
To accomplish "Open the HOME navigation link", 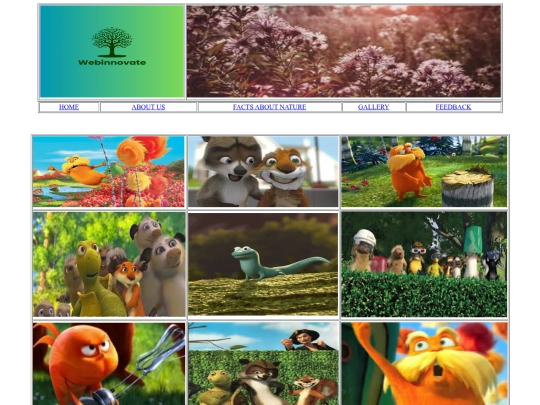I will (x=69, y=107).
